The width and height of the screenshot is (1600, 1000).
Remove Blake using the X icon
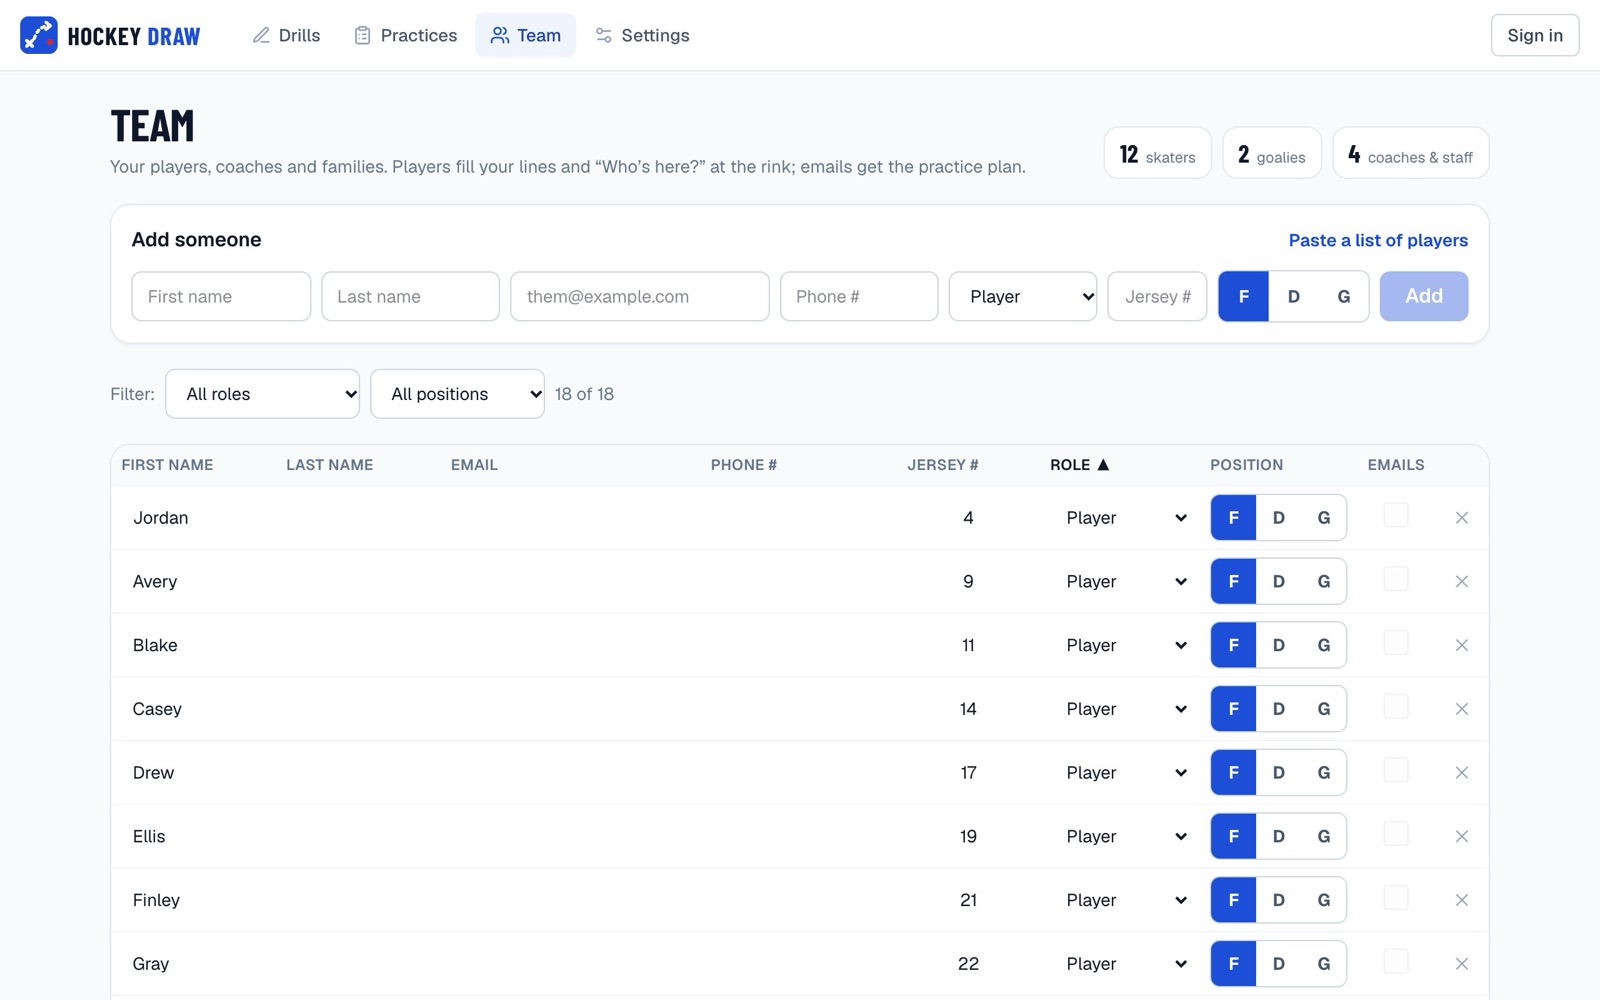click(x=1461, y=646)
